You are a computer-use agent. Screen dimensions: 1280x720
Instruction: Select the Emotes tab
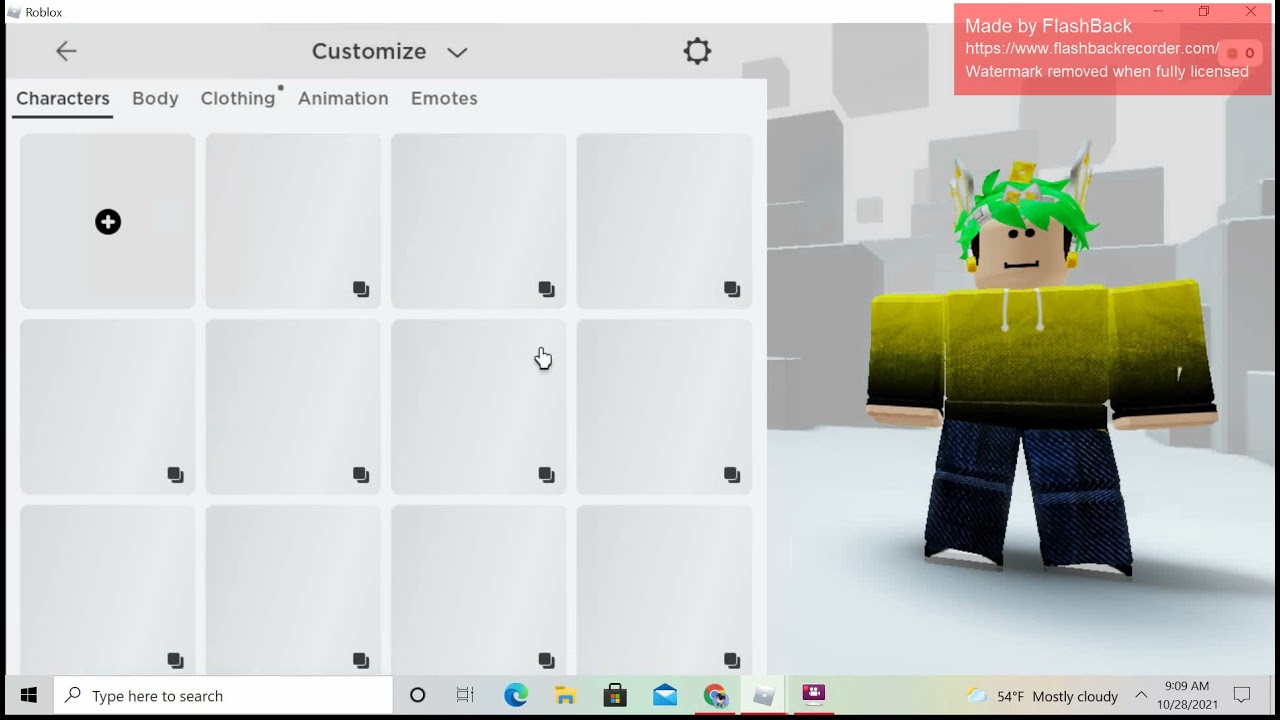444,98
